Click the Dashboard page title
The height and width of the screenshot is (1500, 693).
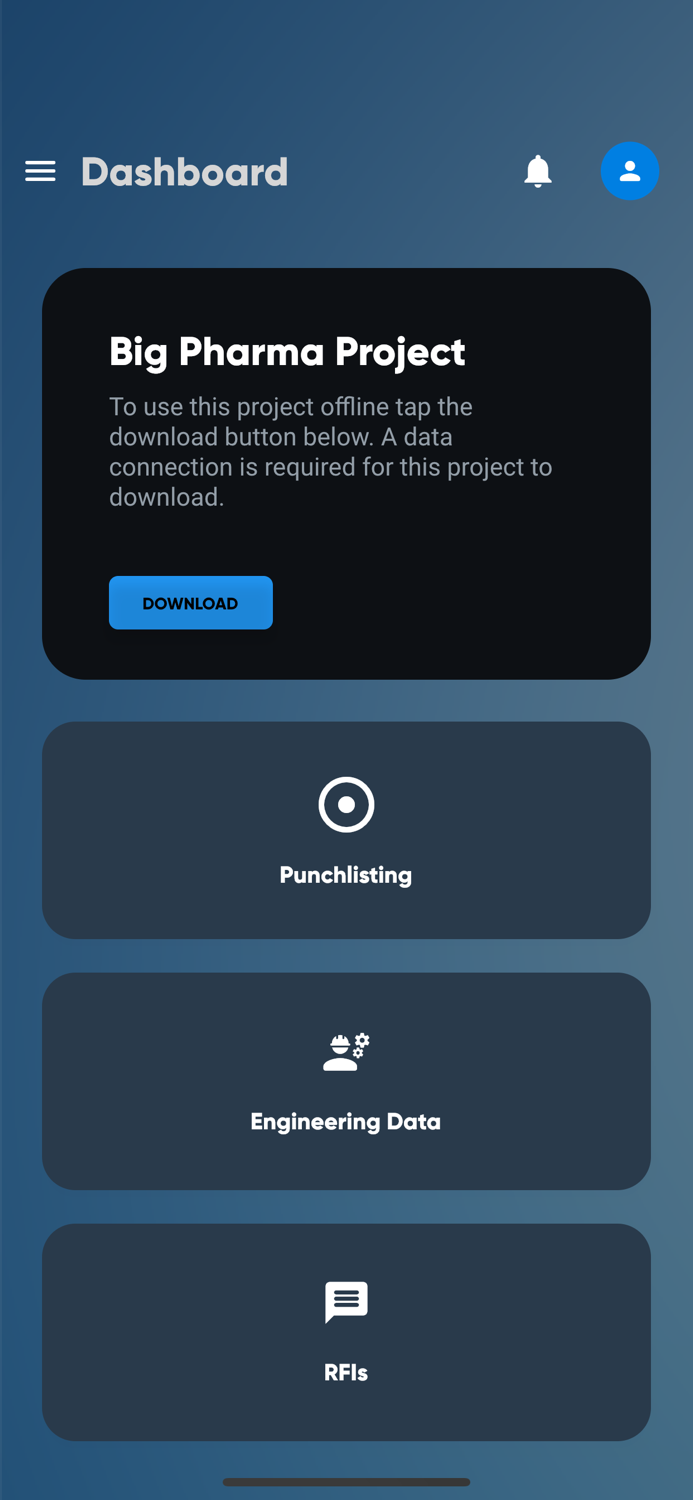coord(185,172)
